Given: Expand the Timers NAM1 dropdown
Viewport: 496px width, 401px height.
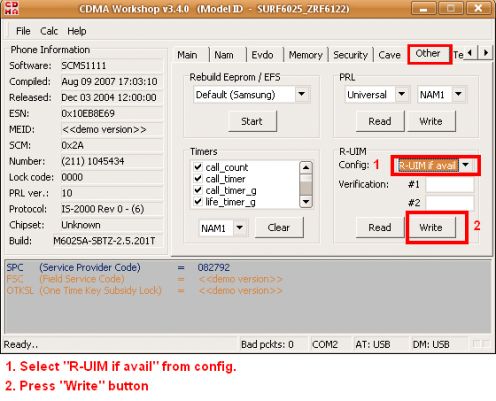Looking at the screenshot, I should pos(240,228).
